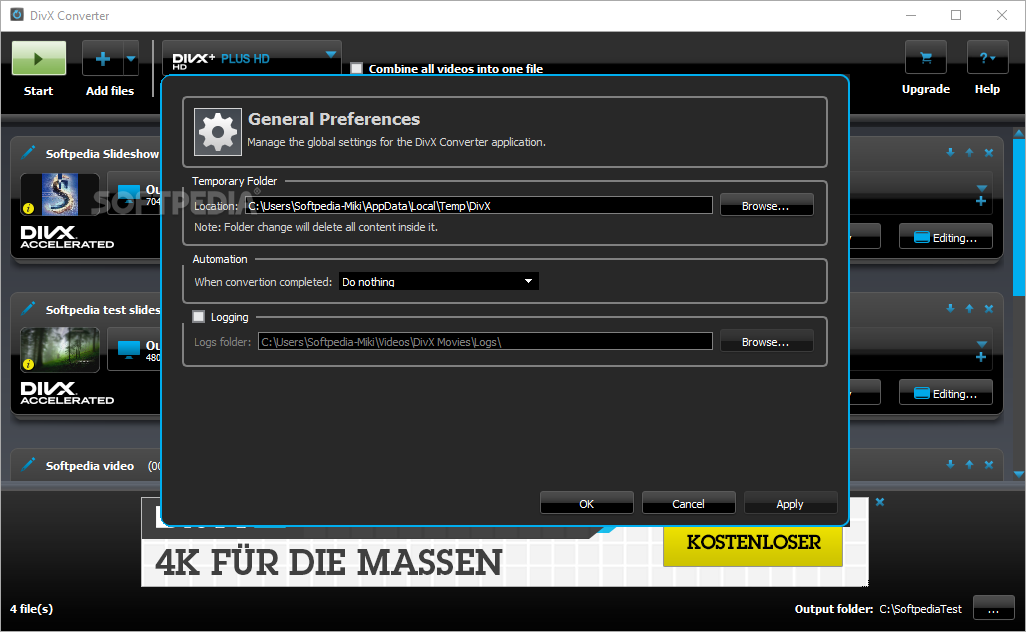
Task: Close the advertisement banner
Action: click(x=880, y=502)
